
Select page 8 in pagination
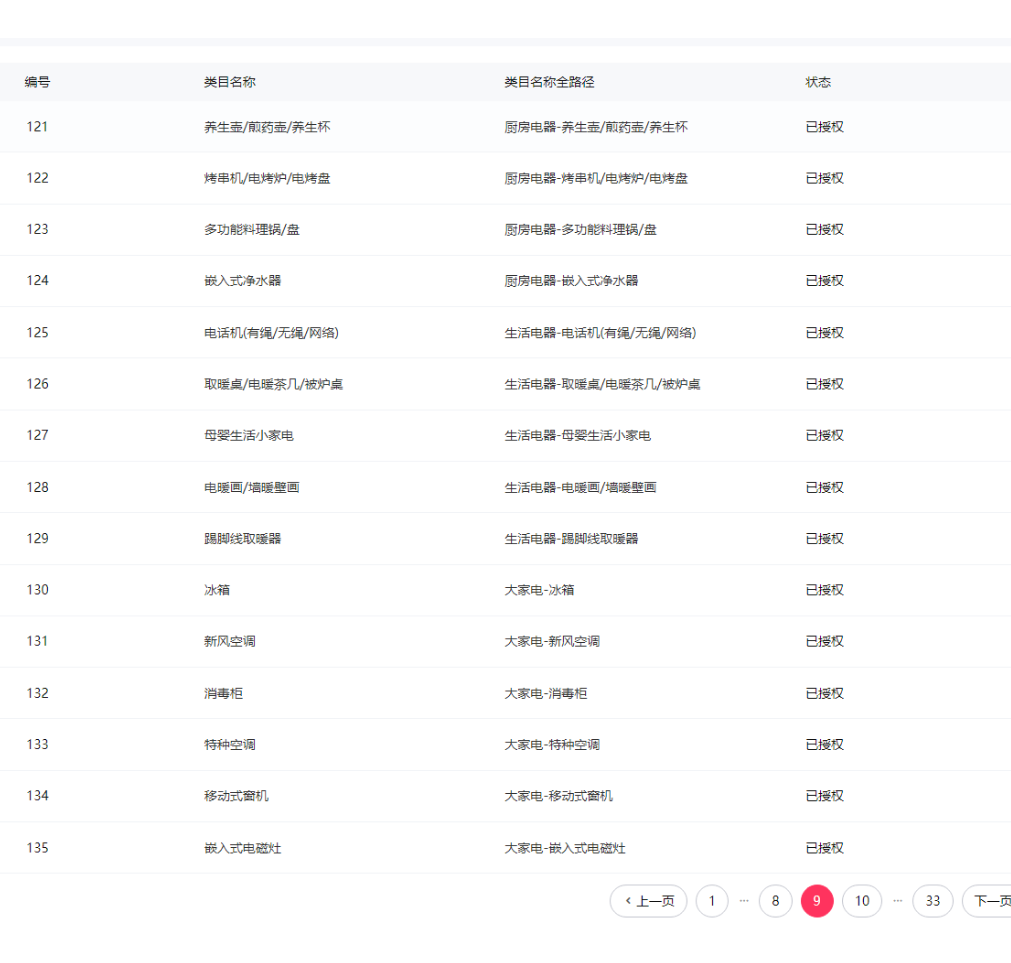(775, 901)
